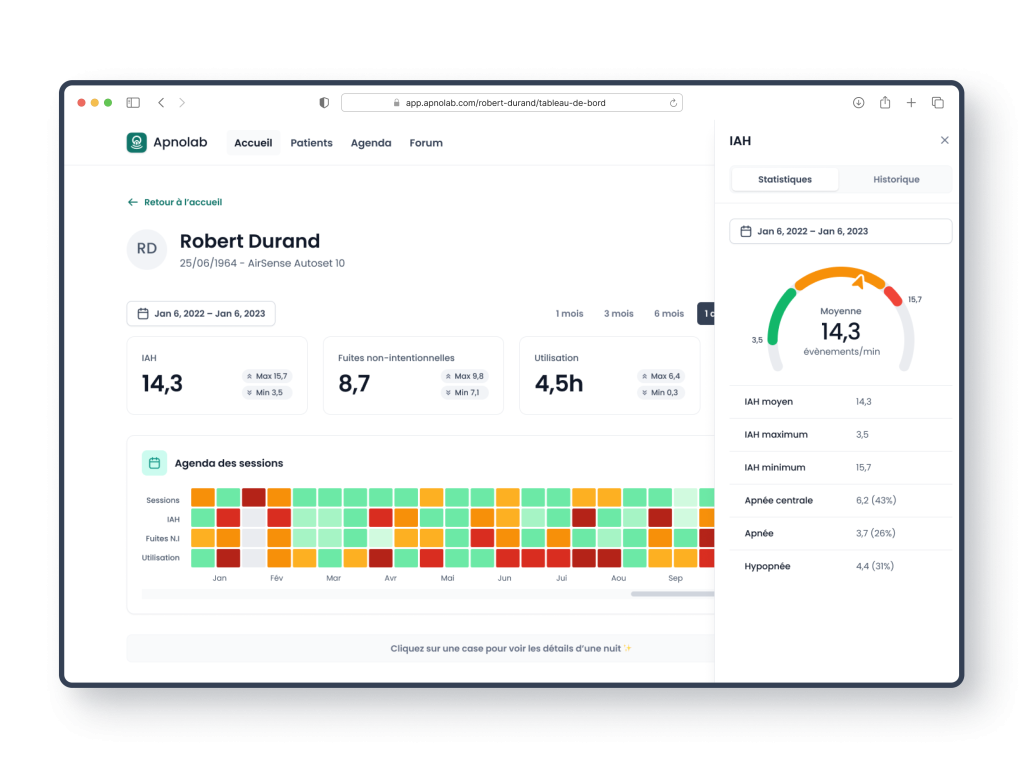Show the tab overview icon

pos(938,103)
